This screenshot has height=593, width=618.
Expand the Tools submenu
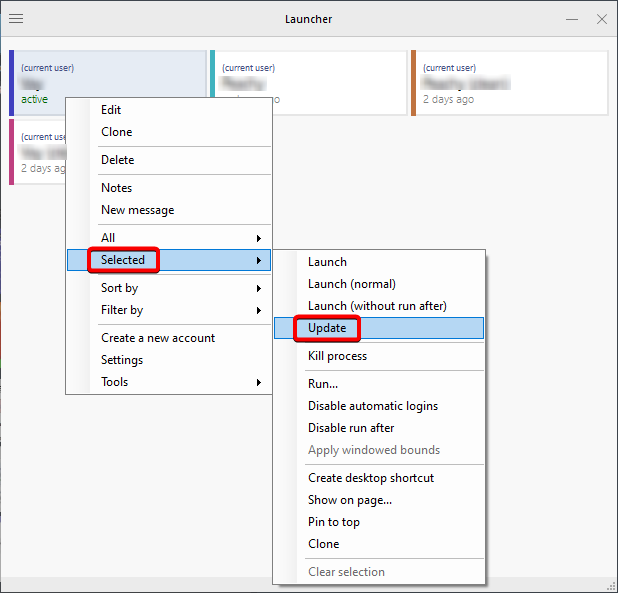(169, 382)
